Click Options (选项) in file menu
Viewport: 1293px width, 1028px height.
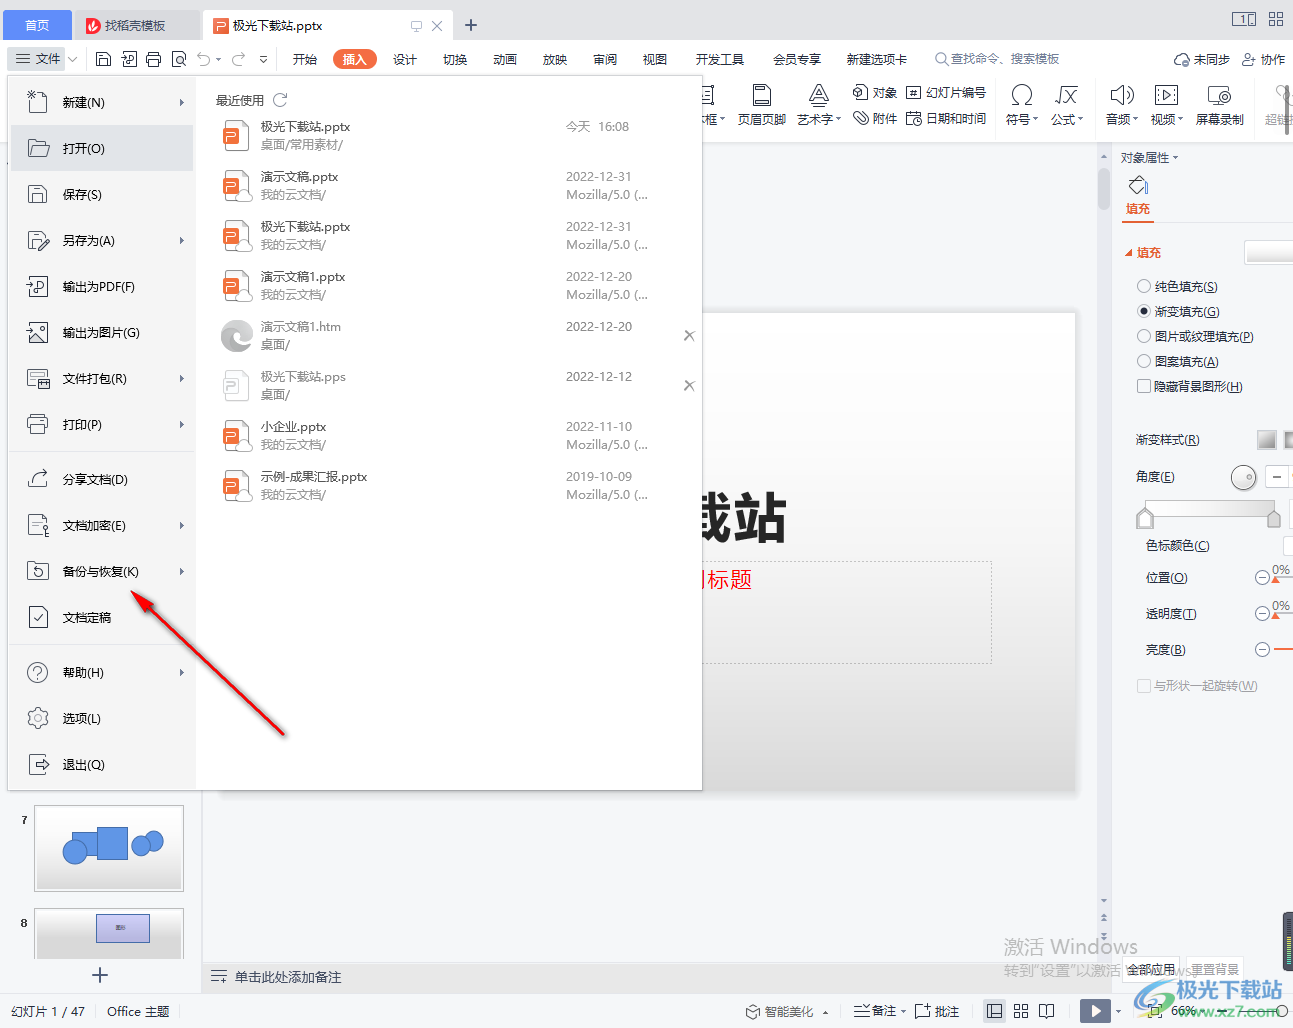click(x=102, y=718)
